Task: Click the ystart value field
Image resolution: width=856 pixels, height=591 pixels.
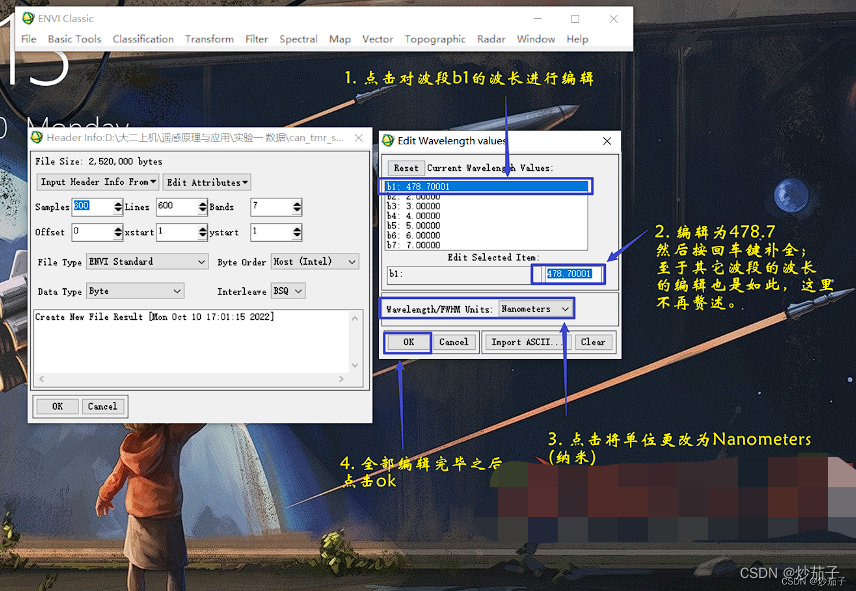Action: (271, 232)
